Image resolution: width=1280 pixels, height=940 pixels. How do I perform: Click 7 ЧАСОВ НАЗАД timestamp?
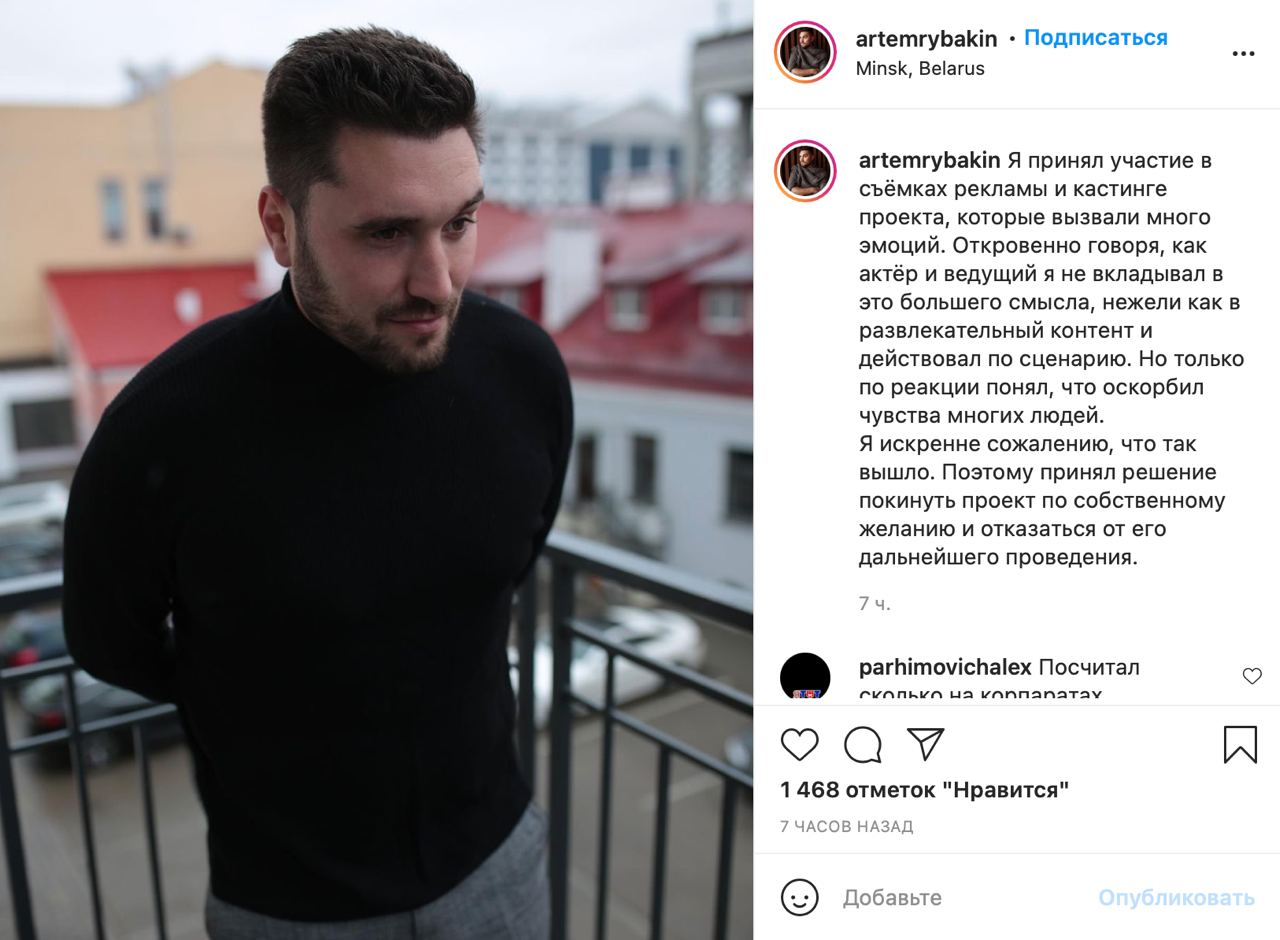tap(846, 827)
